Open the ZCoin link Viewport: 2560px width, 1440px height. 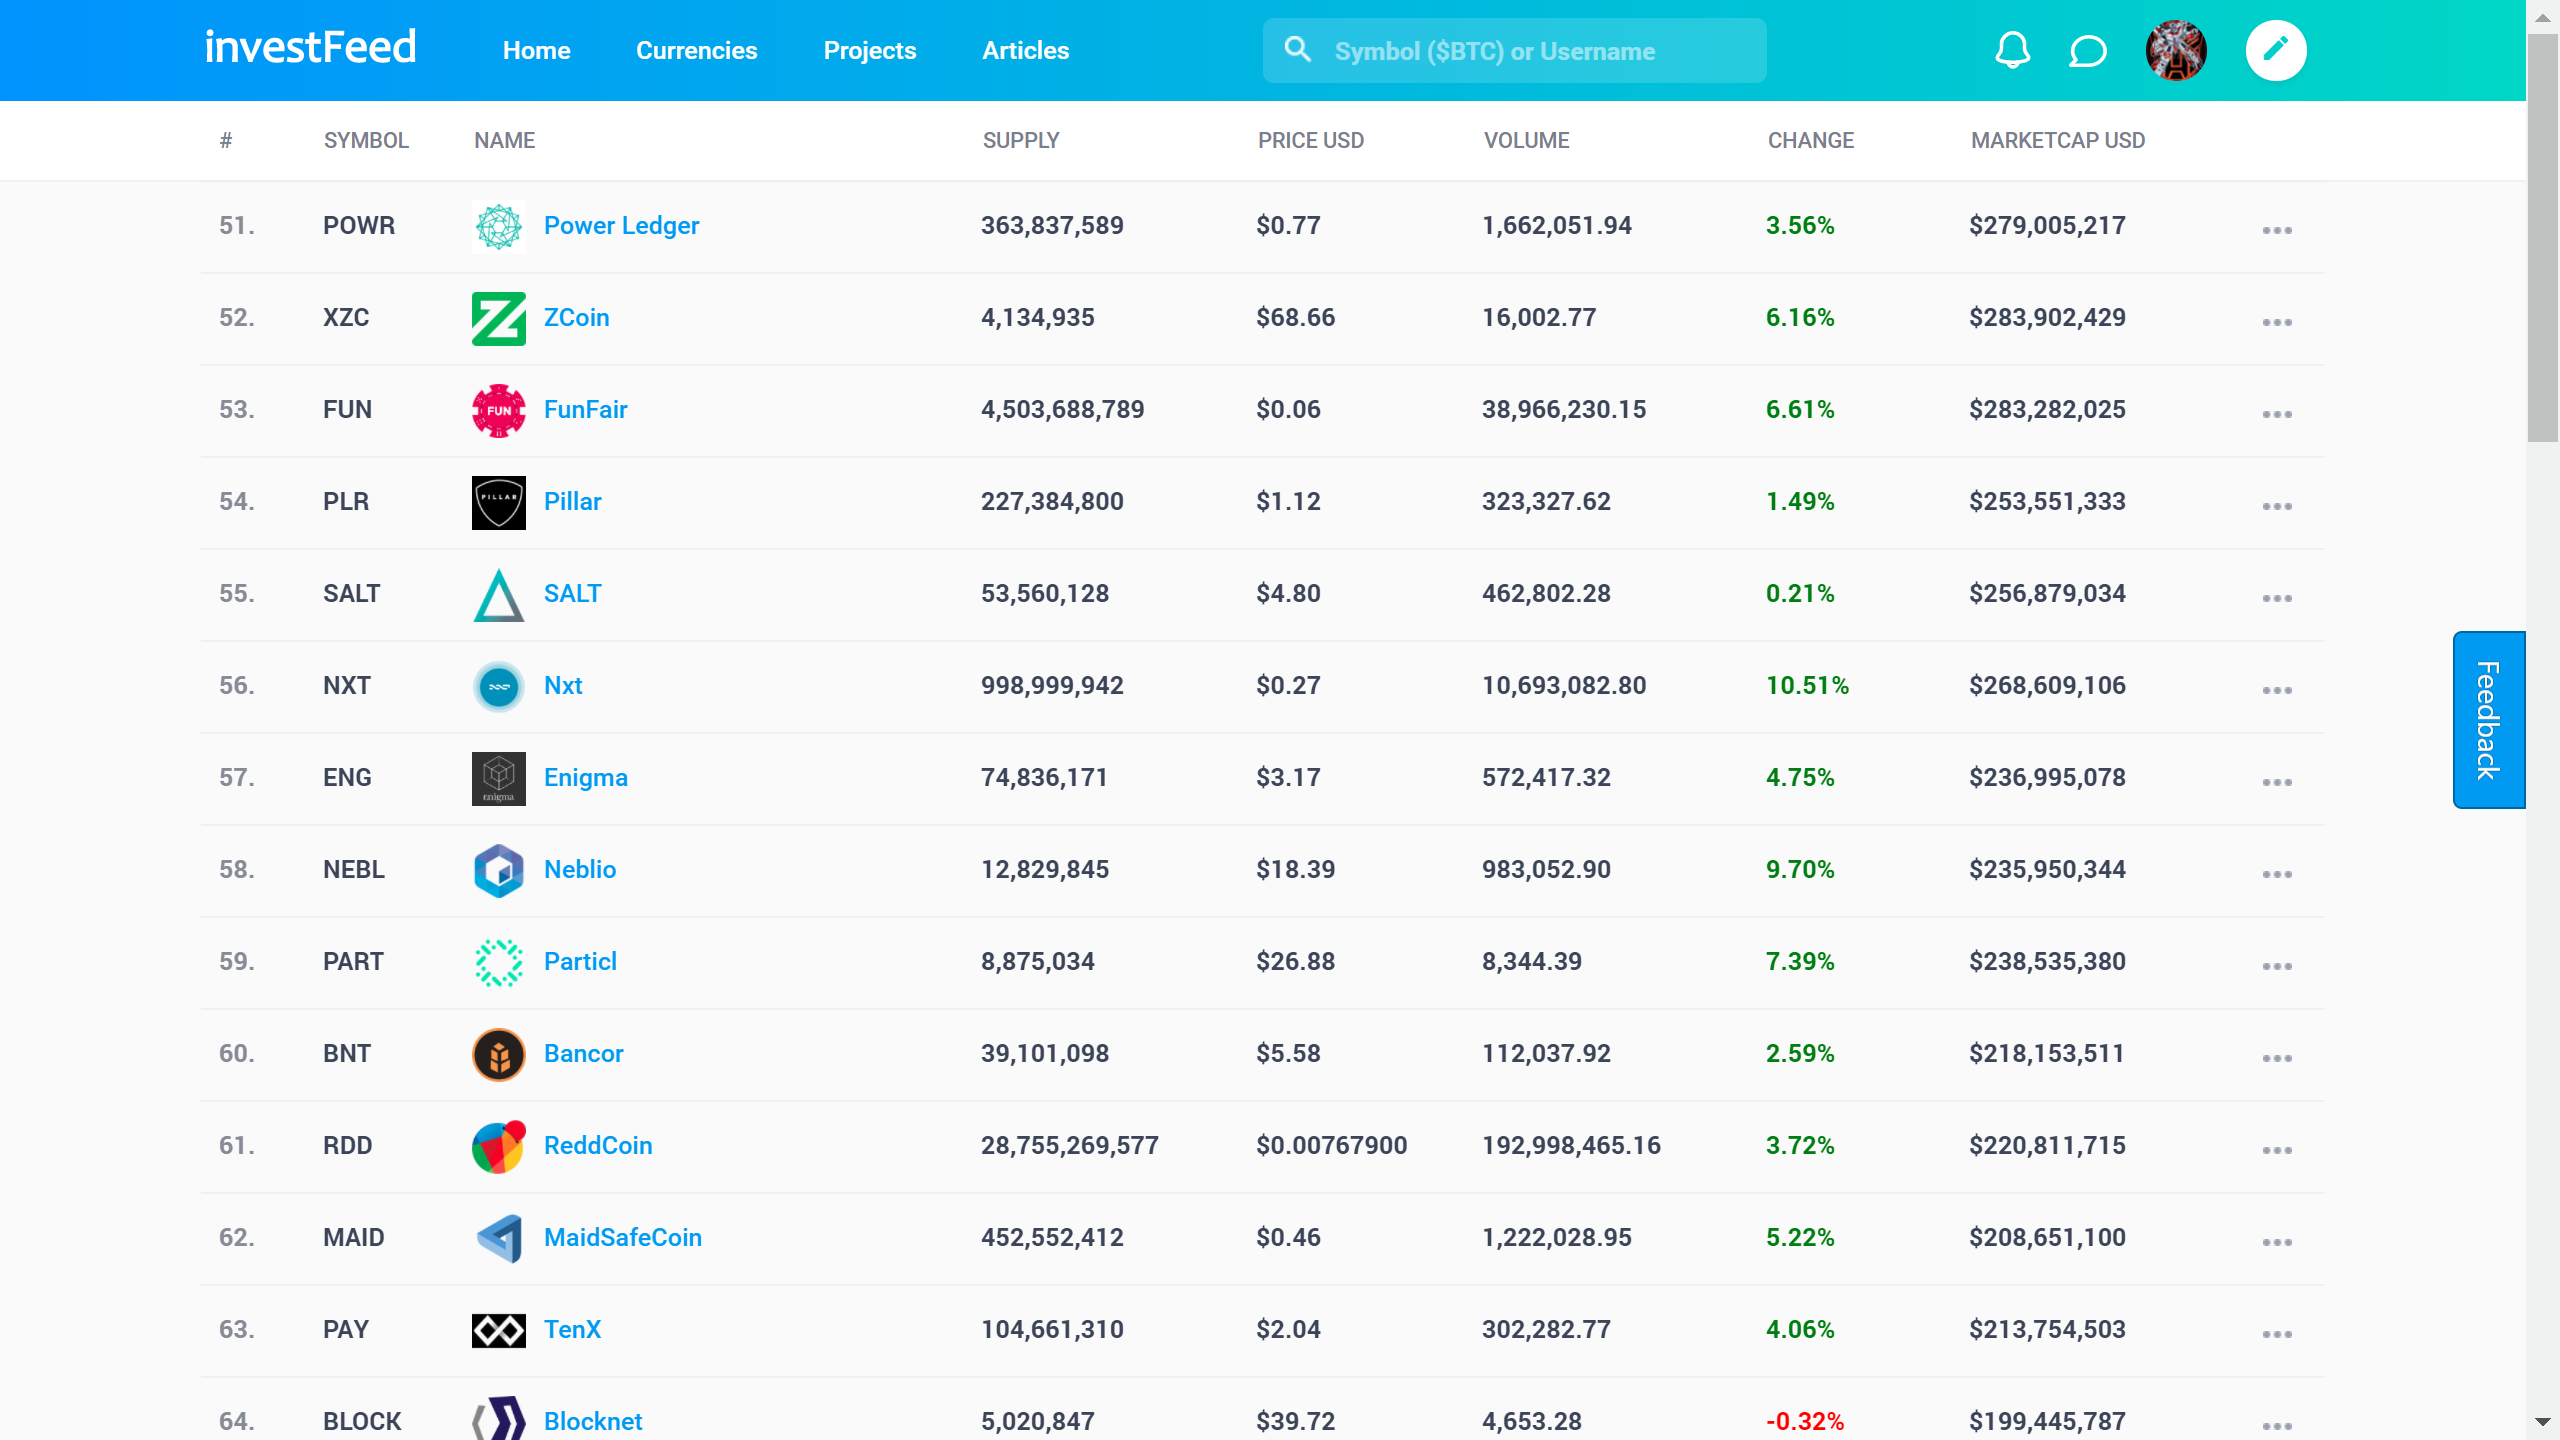576,318
